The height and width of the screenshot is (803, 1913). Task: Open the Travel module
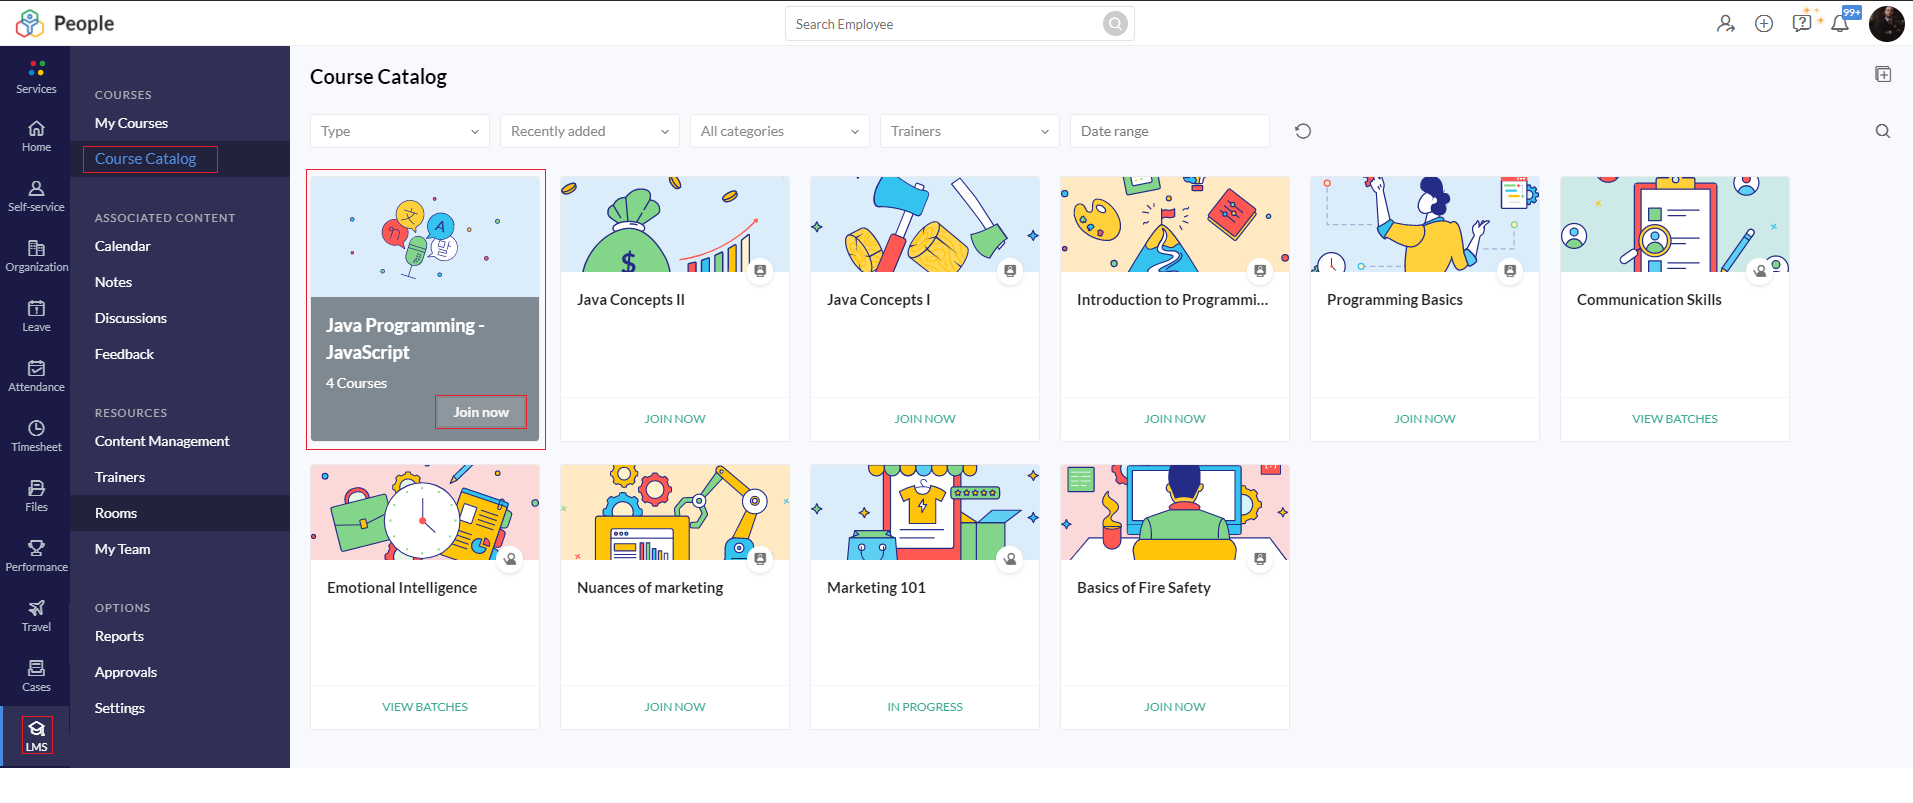point(36,616)
